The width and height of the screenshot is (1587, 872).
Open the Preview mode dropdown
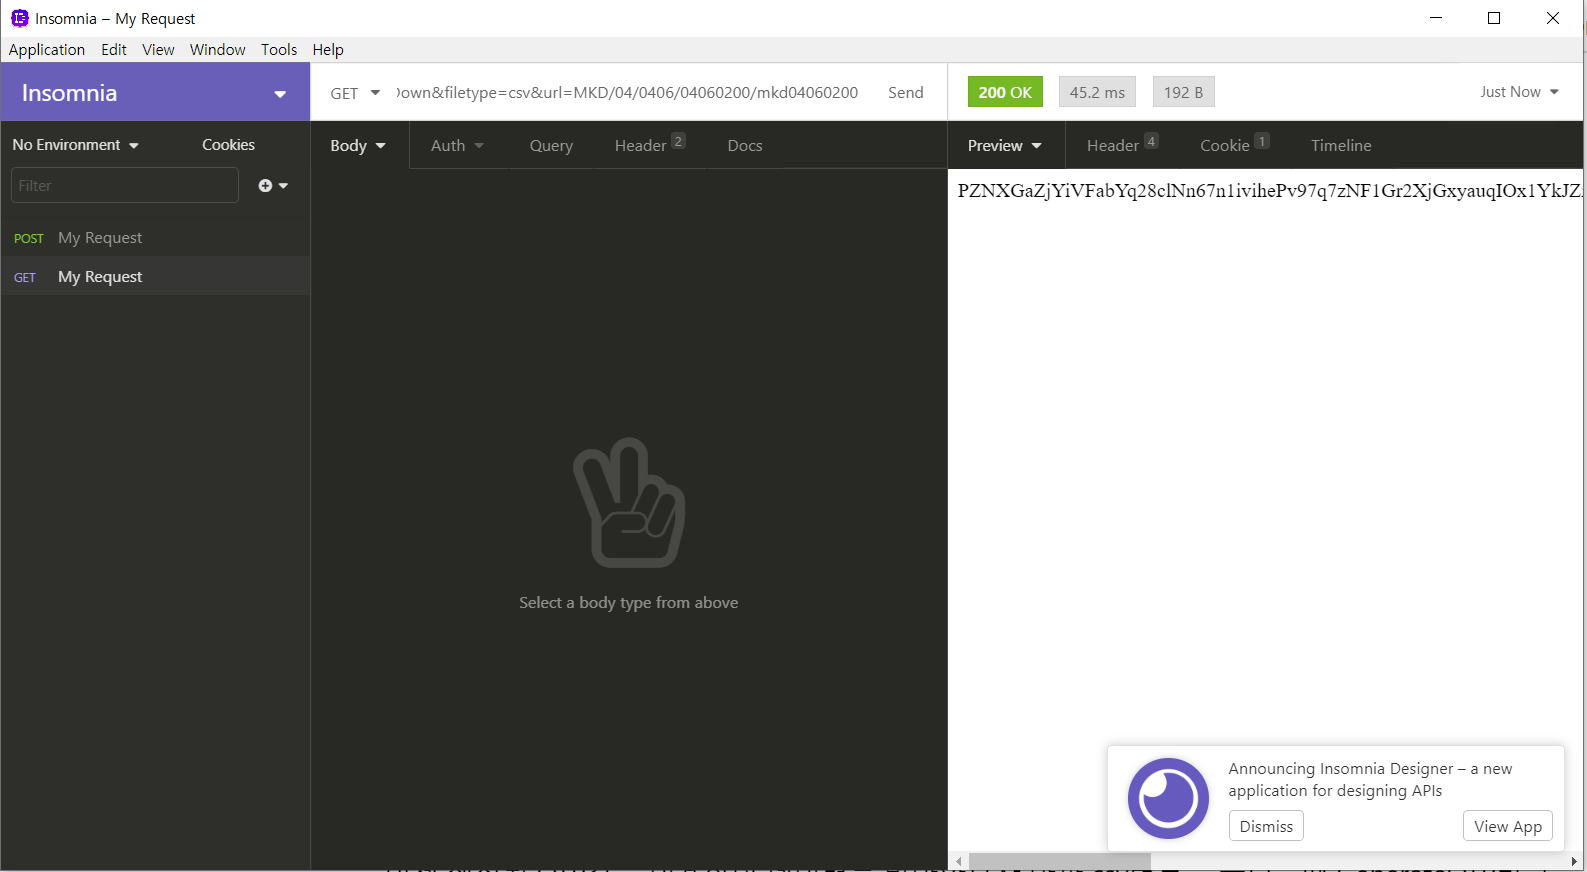coord(1005,146)
